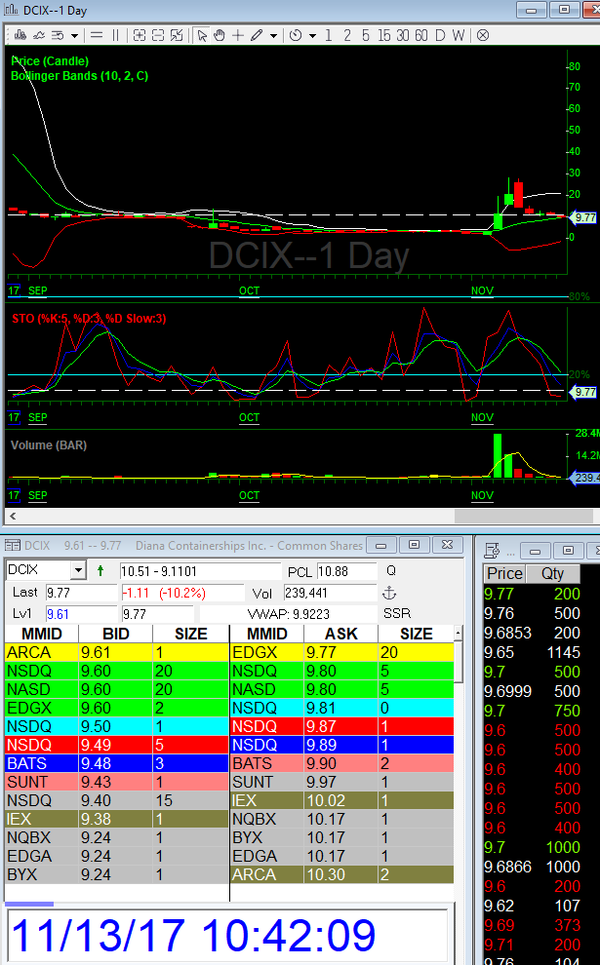This screenshot has width=600, height=965.
Task: Click the green up-tick arrow icon
Action: [x=100, y=571]
